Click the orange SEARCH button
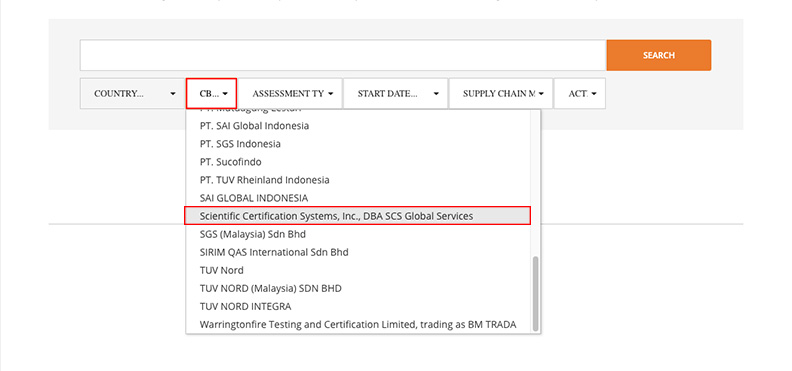Viewport: 792px width, 371px height. (x=659, y=55)
